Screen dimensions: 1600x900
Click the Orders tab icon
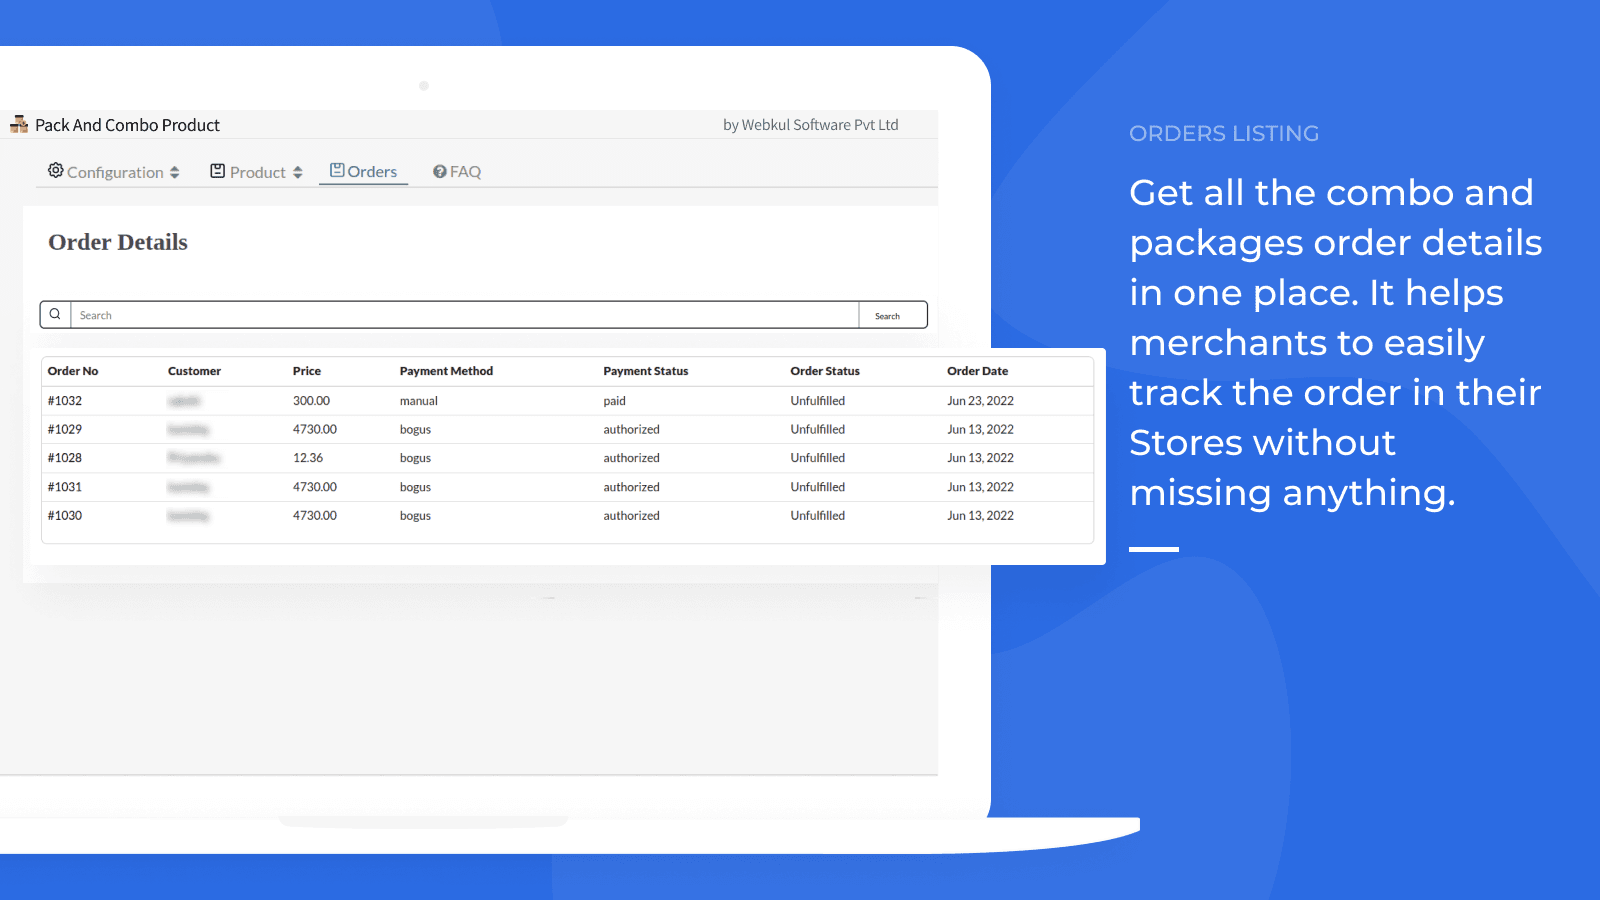pos(337,171)
